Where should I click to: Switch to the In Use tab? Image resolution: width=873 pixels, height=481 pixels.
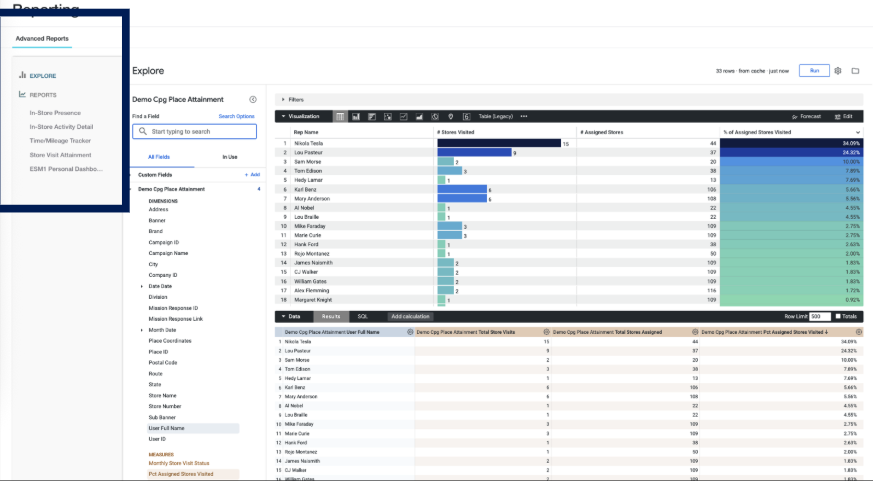(230, 157)
